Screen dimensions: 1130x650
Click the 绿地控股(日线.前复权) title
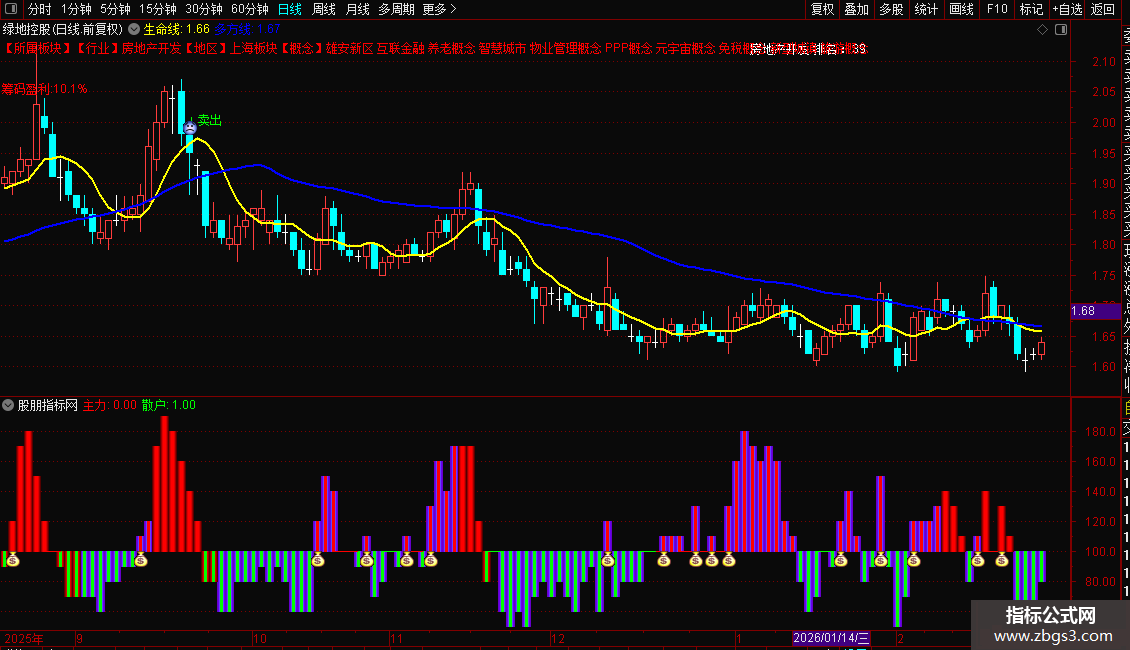pyautogui.click(x=63, y=30)
